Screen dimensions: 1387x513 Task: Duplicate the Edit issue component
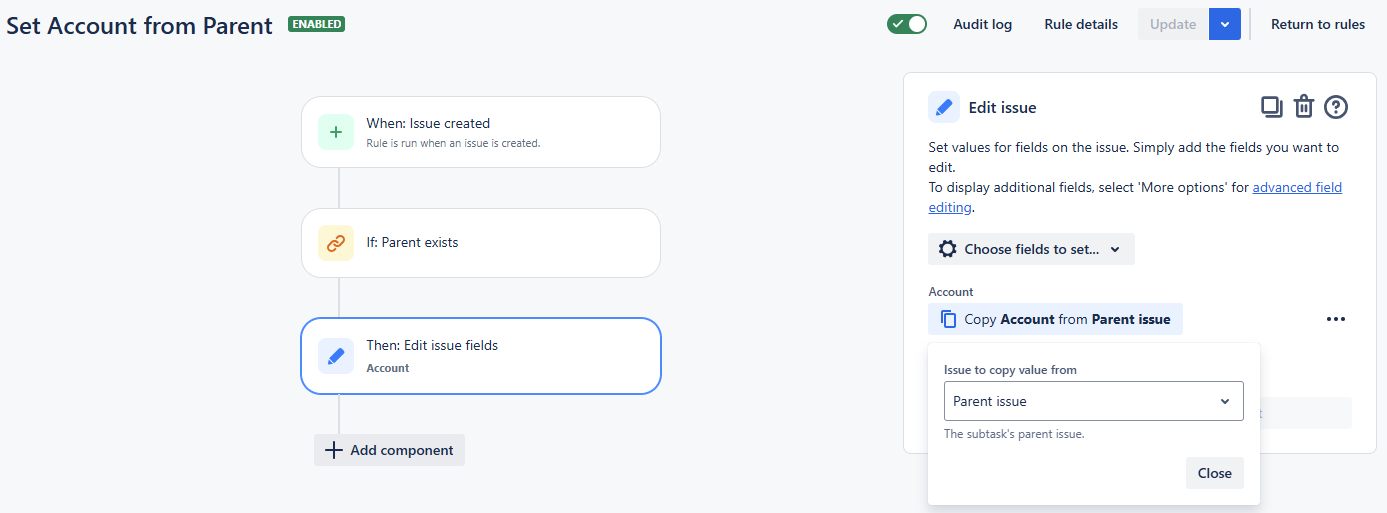[x=1271, y=107]
